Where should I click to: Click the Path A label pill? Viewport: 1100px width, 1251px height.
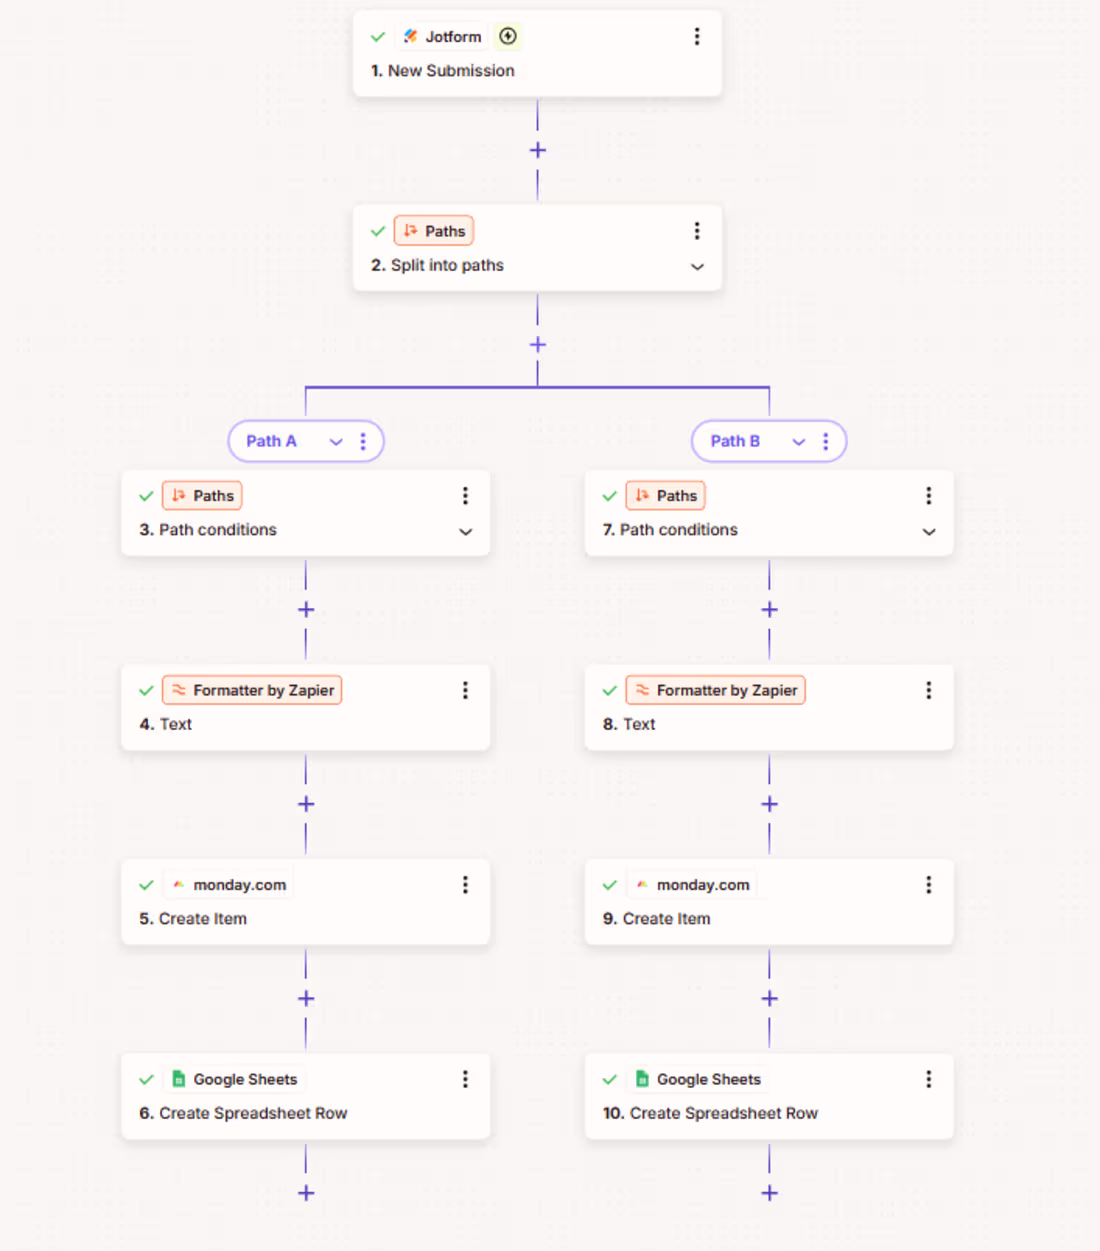(x=271, y=441)
